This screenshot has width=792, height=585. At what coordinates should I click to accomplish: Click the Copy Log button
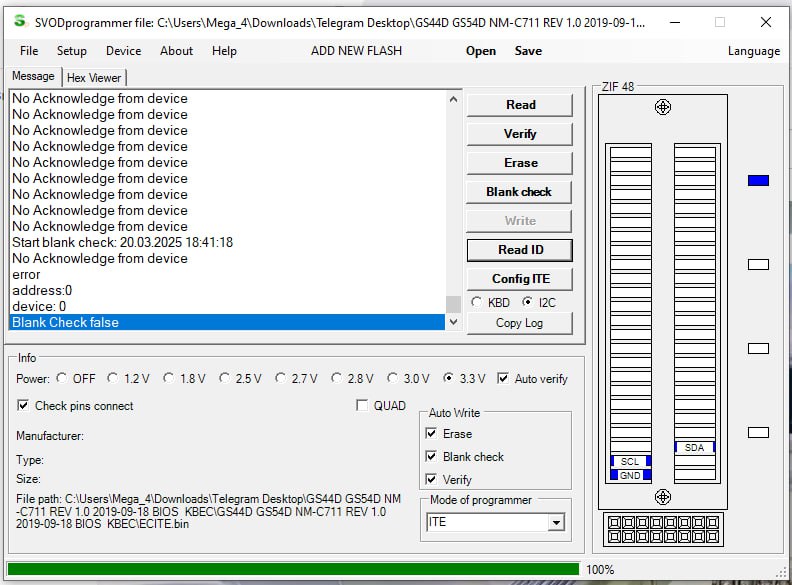coord(519,323)
